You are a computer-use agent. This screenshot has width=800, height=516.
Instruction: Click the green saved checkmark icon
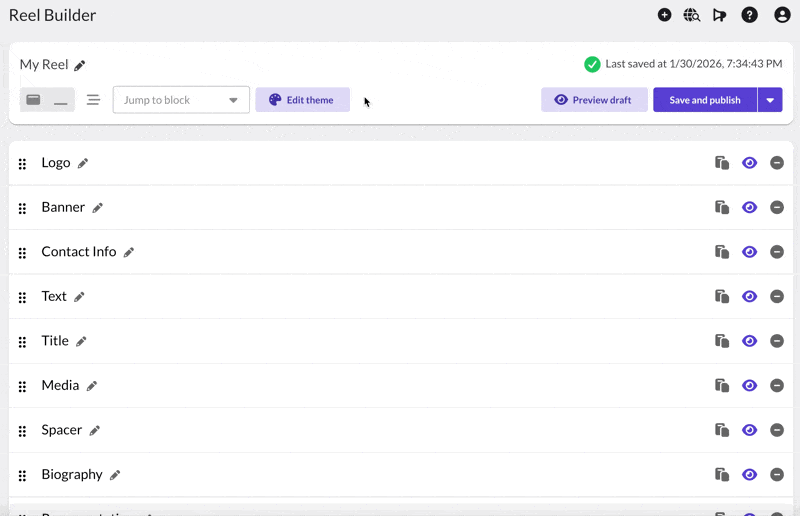(592, 64)
